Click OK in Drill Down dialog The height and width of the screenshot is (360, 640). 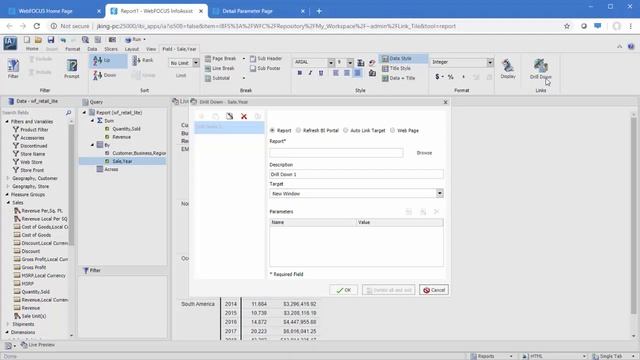click(x=344, y=290)
